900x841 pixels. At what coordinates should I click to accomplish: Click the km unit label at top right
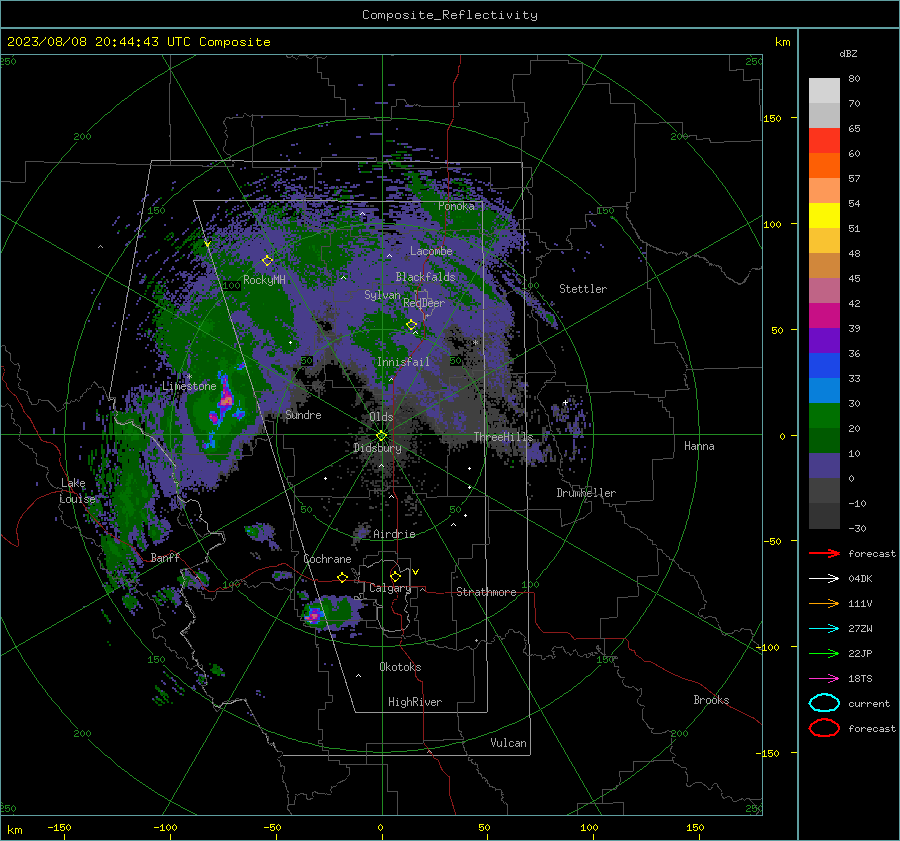coord(782,42)
